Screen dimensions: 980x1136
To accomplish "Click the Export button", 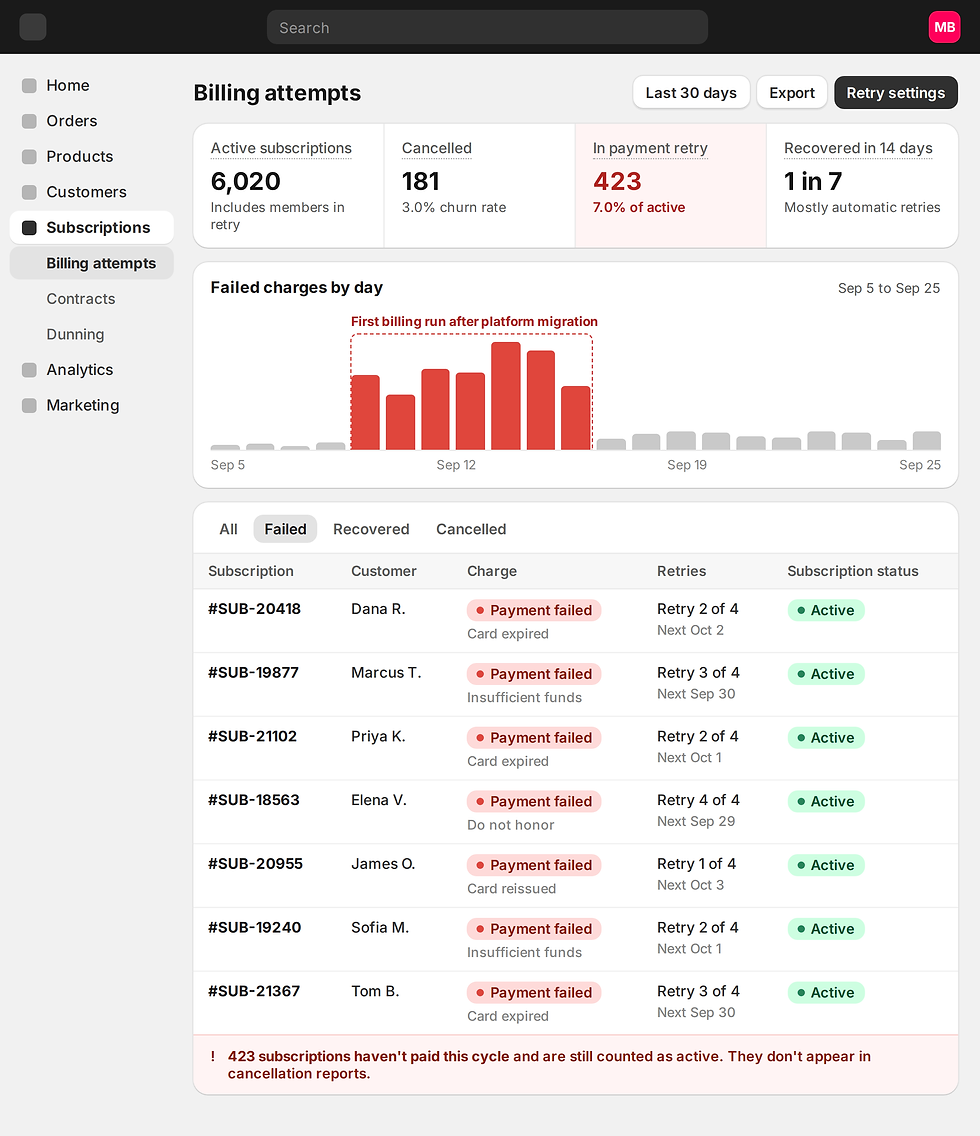I will [792, 93].
